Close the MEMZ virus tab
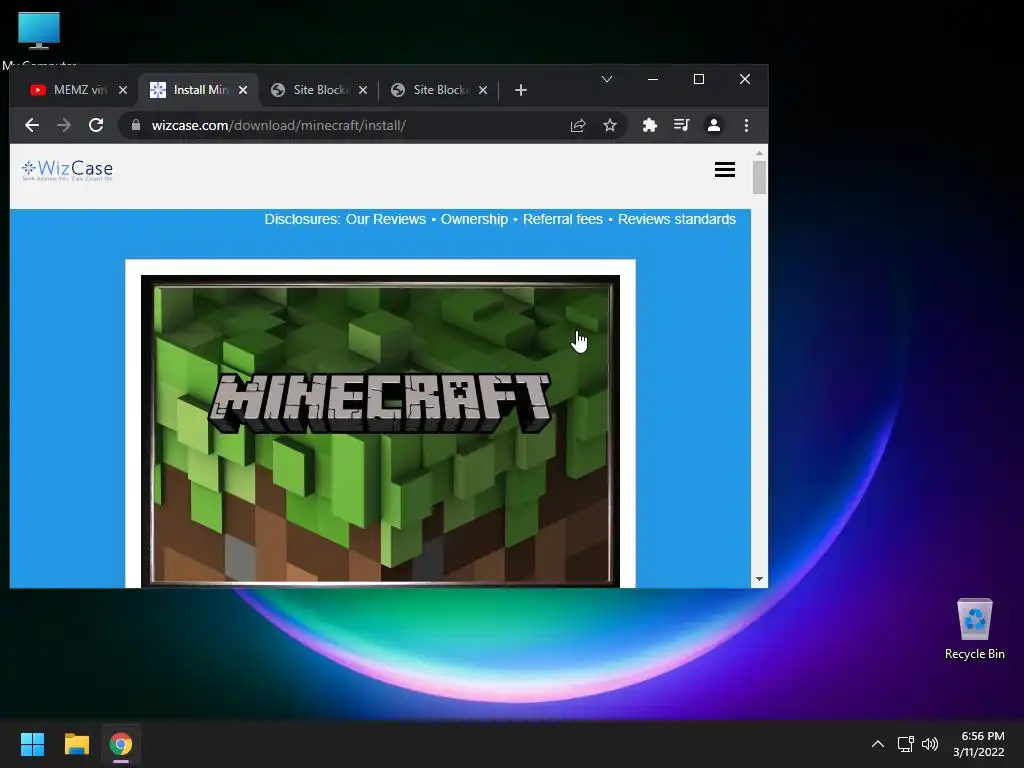The height and width of the screenshot is (768, 1024). tap(123, 90)
